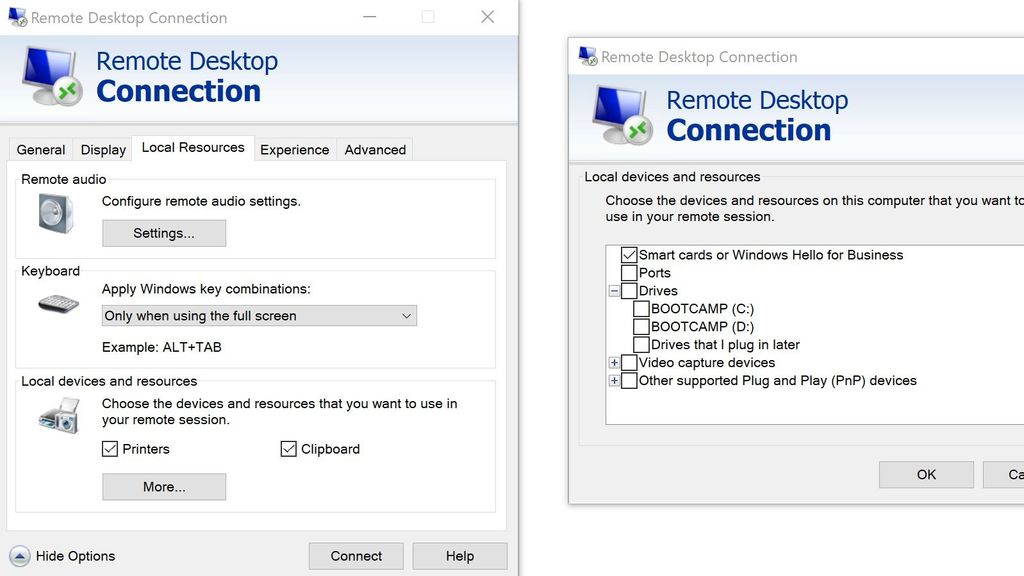The width and height of the screenshot is (1024, 576).
Task: Click the Local devices and resources printer icon
Action: tap(57, 416)
